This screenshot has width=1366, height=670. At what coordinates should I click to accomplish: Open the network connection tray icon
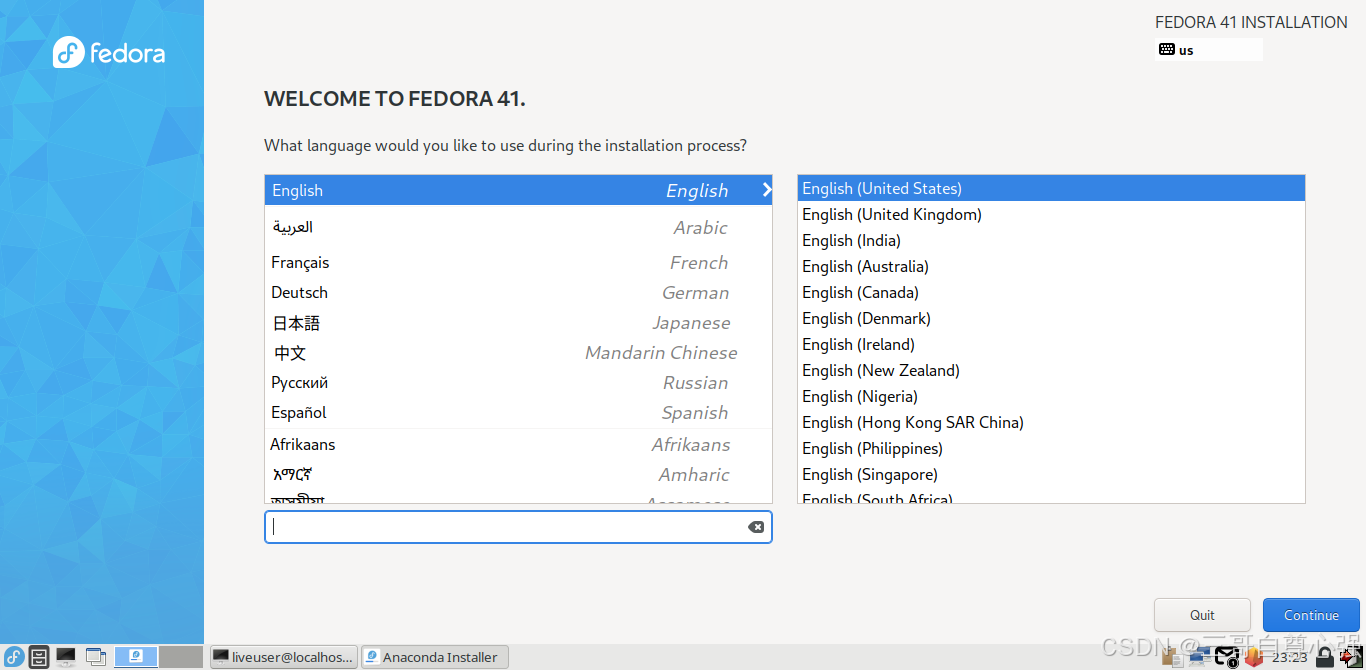coord(1200,657)
